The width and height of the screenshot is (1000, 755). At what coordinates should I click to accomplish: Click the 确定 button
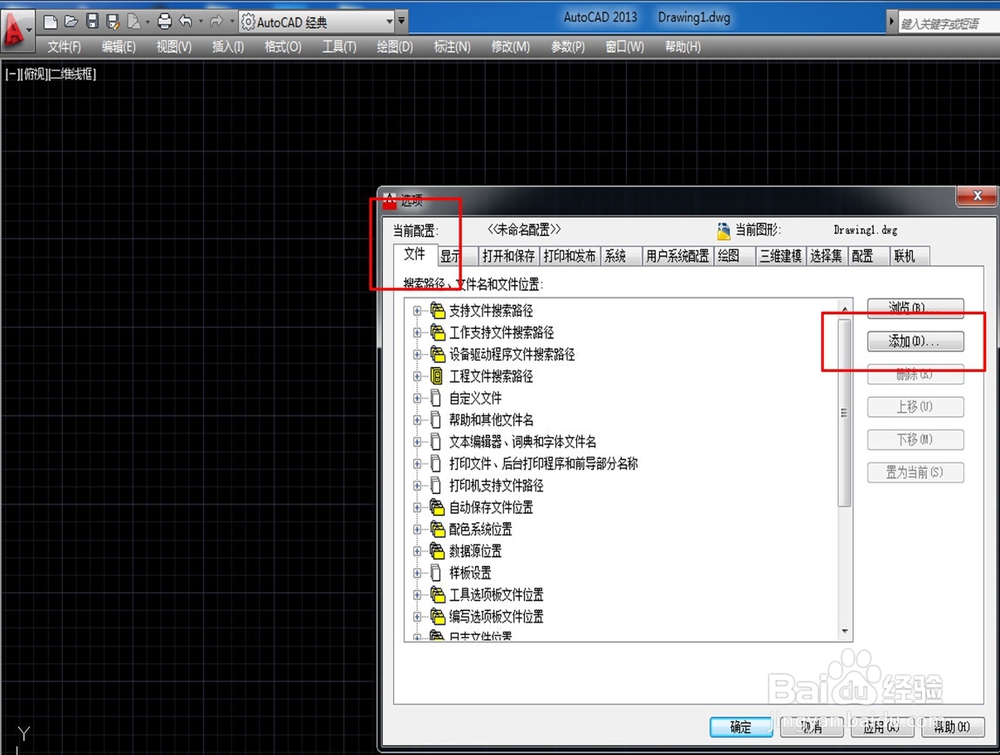(x=741, y=727)
